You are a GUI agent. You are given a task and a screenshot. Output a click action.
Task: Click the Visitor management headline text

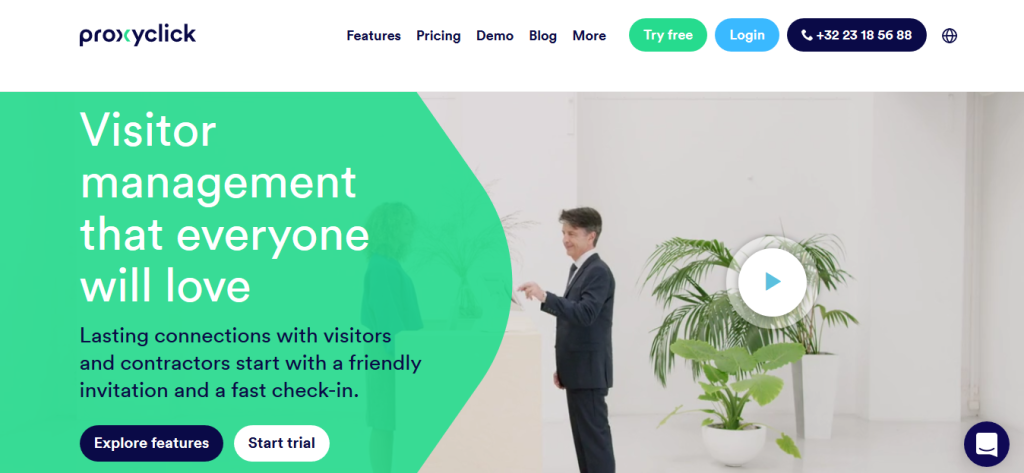[225, 208]
